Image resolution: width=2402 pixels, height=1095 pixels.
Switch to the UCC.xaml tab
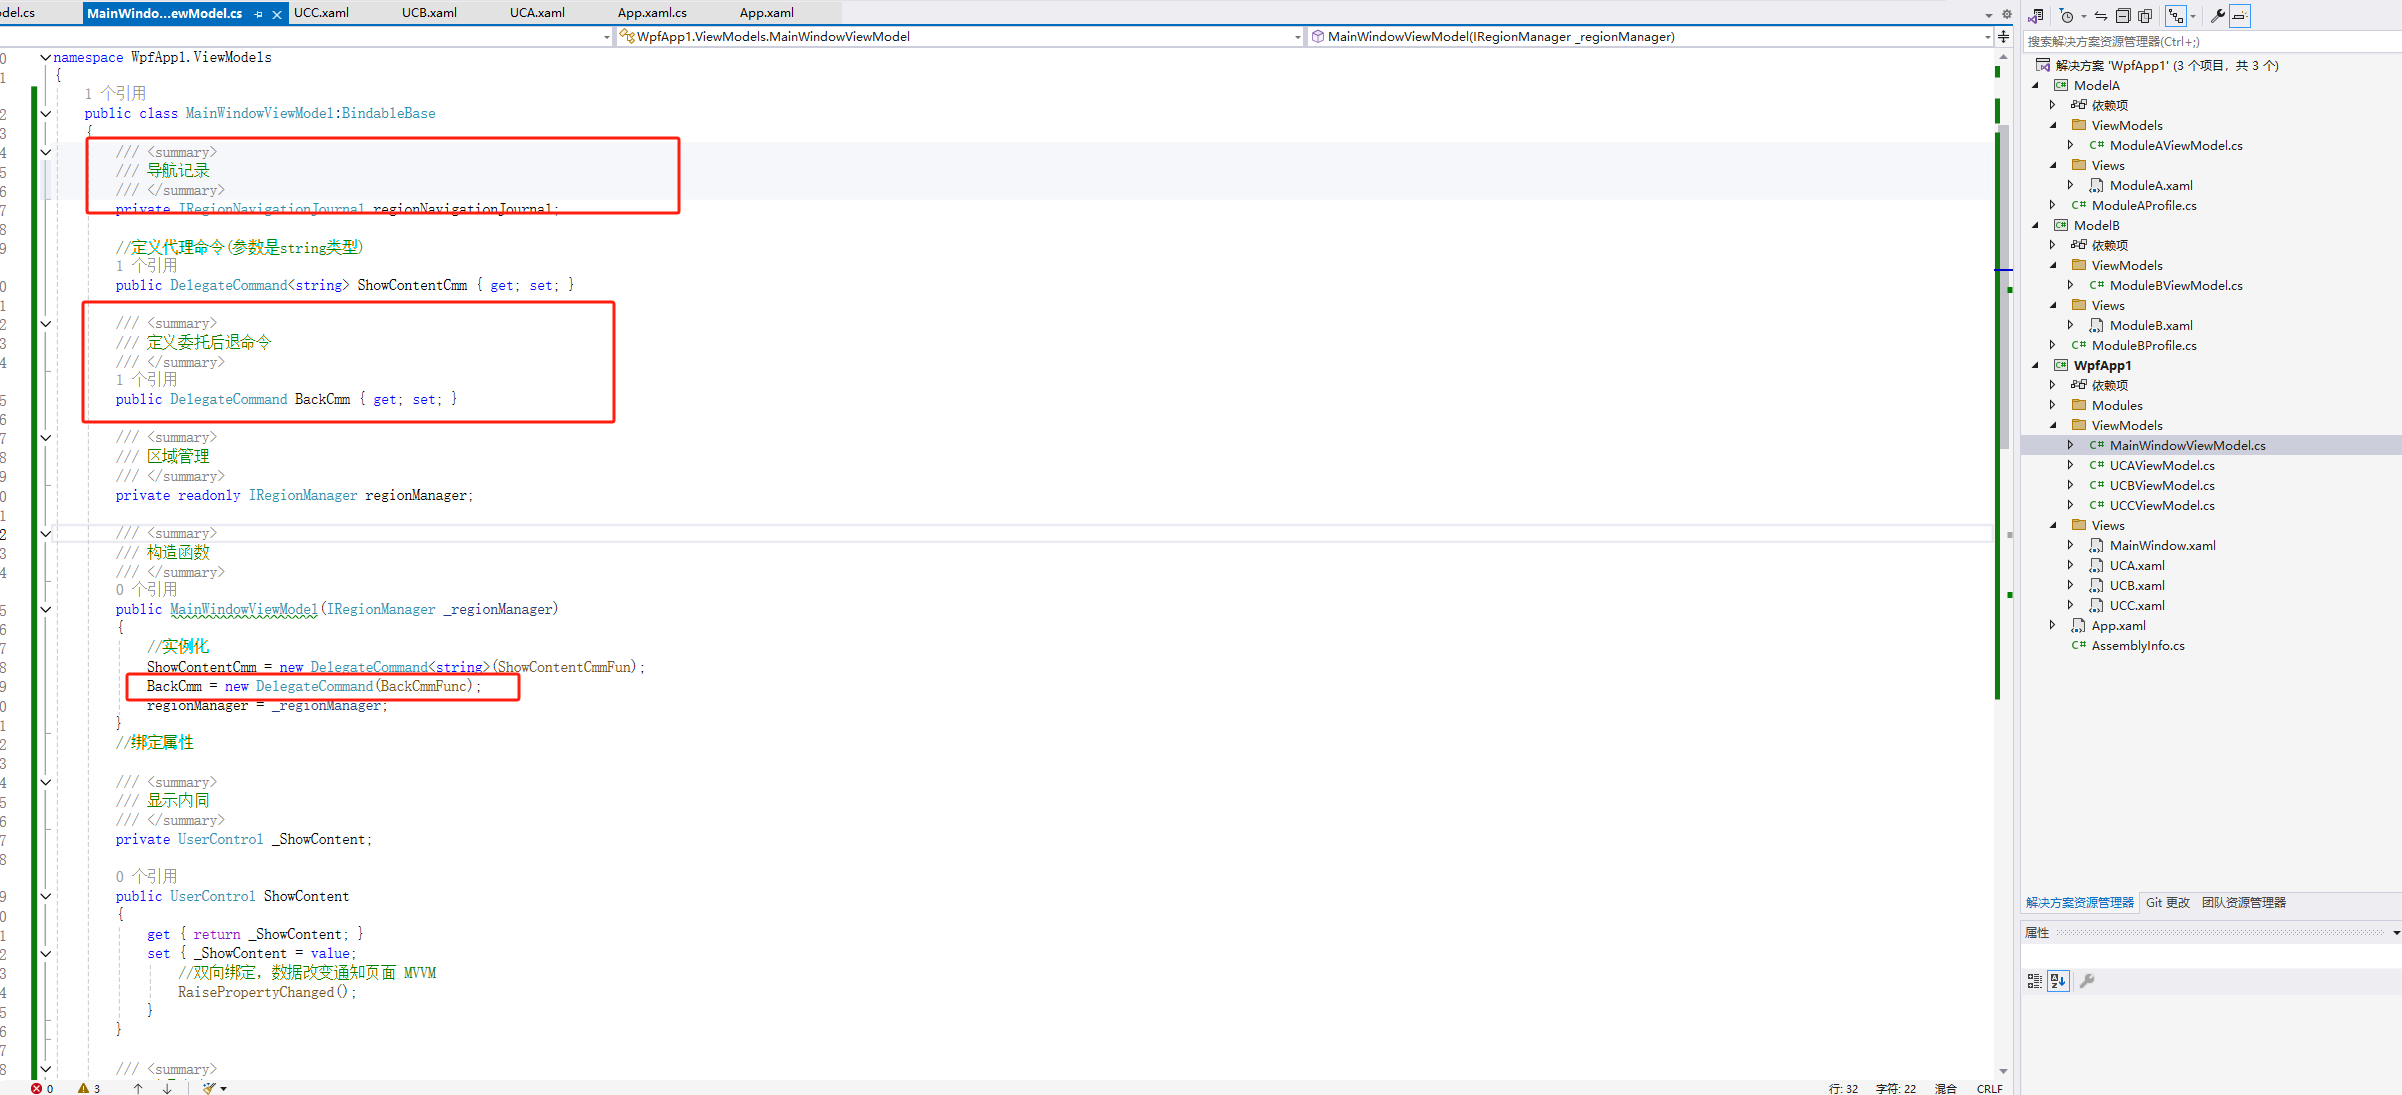click(x=321, y=13)
